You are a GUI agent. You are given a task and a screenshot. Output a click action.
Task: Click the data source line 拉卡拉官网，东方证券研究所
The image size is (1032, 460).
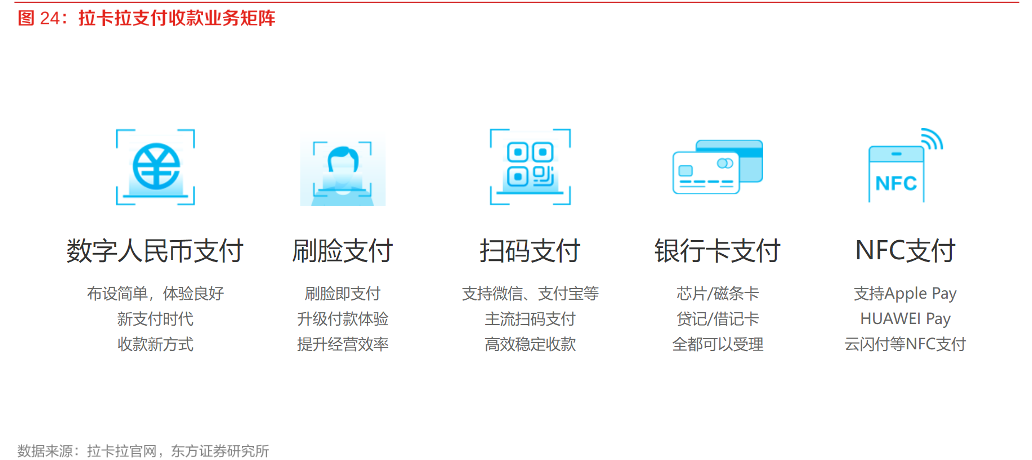pos(178,451)
